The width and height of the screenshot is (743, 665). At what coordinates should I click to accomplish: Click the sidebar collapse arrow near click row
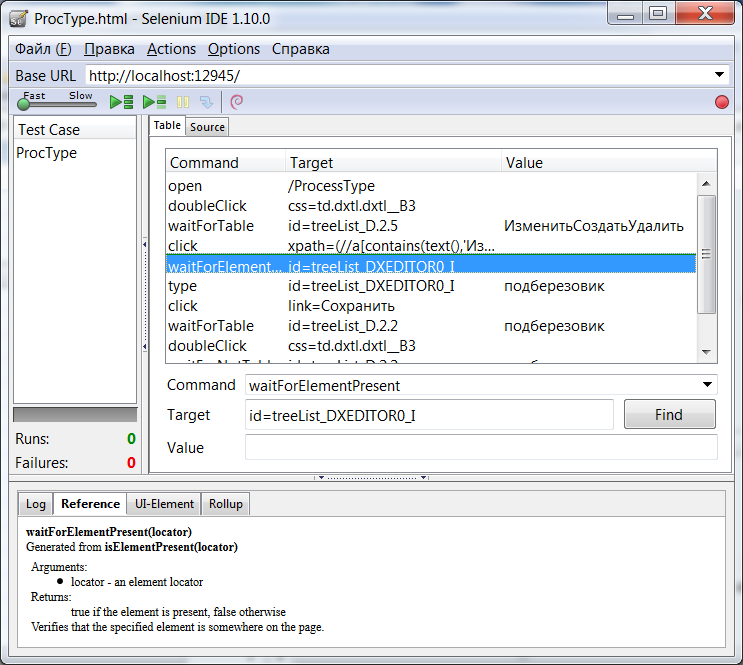click(145, 245)
